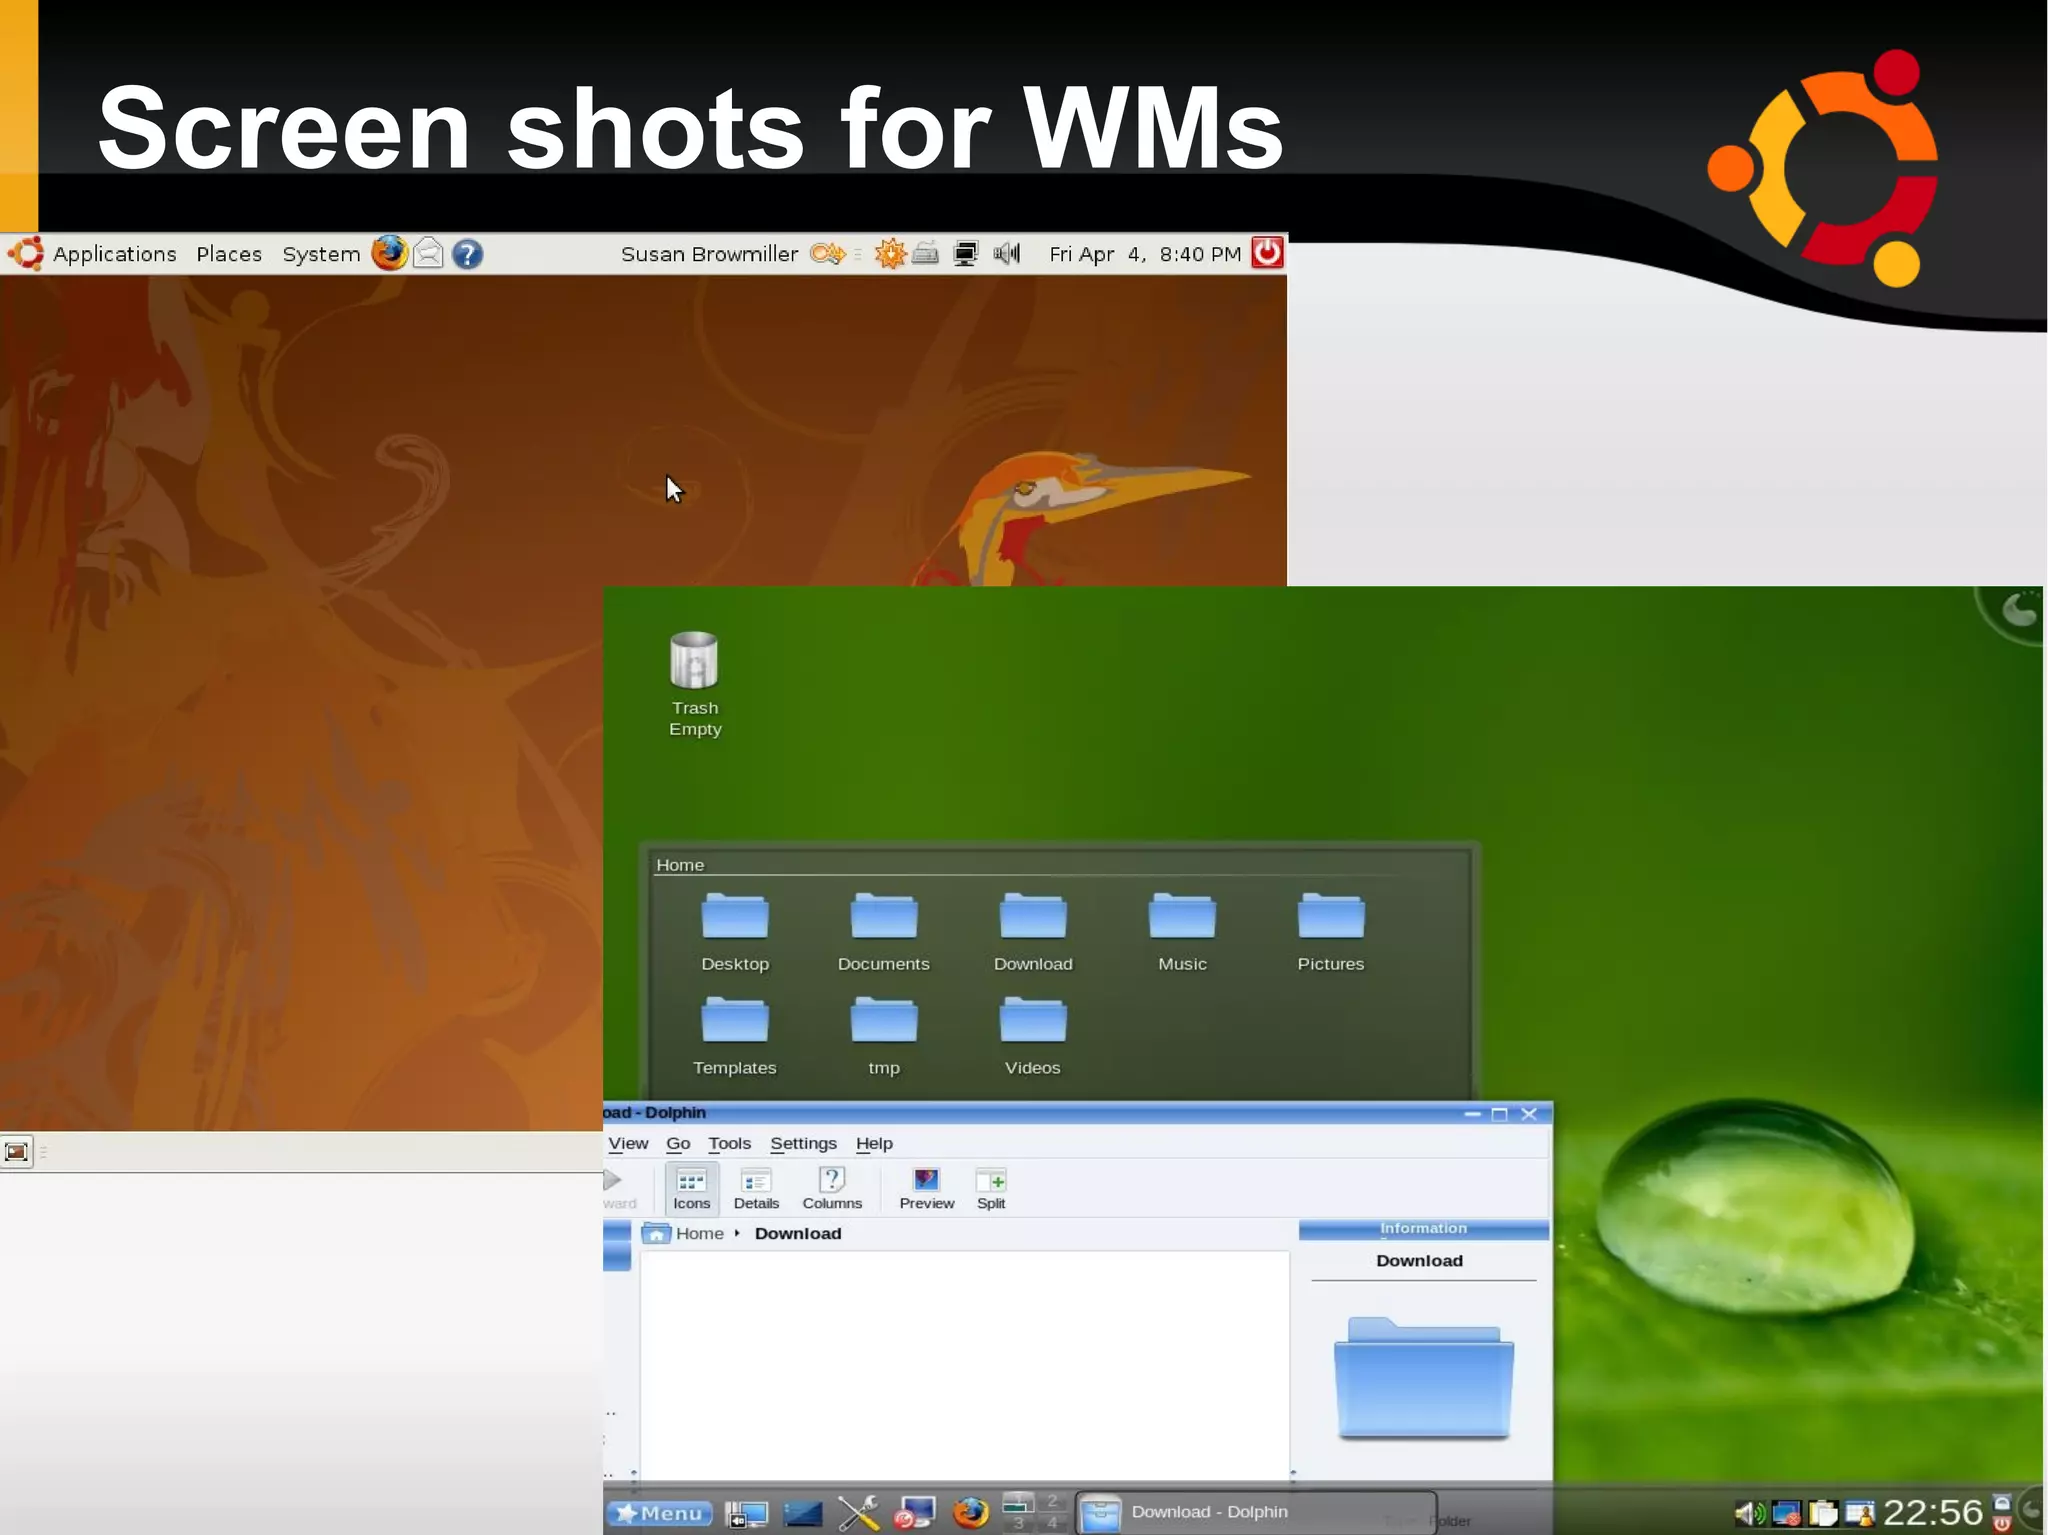Switch to virtual desktop 2 in pager
2048x1535 pixels.
(1052, 1501)
